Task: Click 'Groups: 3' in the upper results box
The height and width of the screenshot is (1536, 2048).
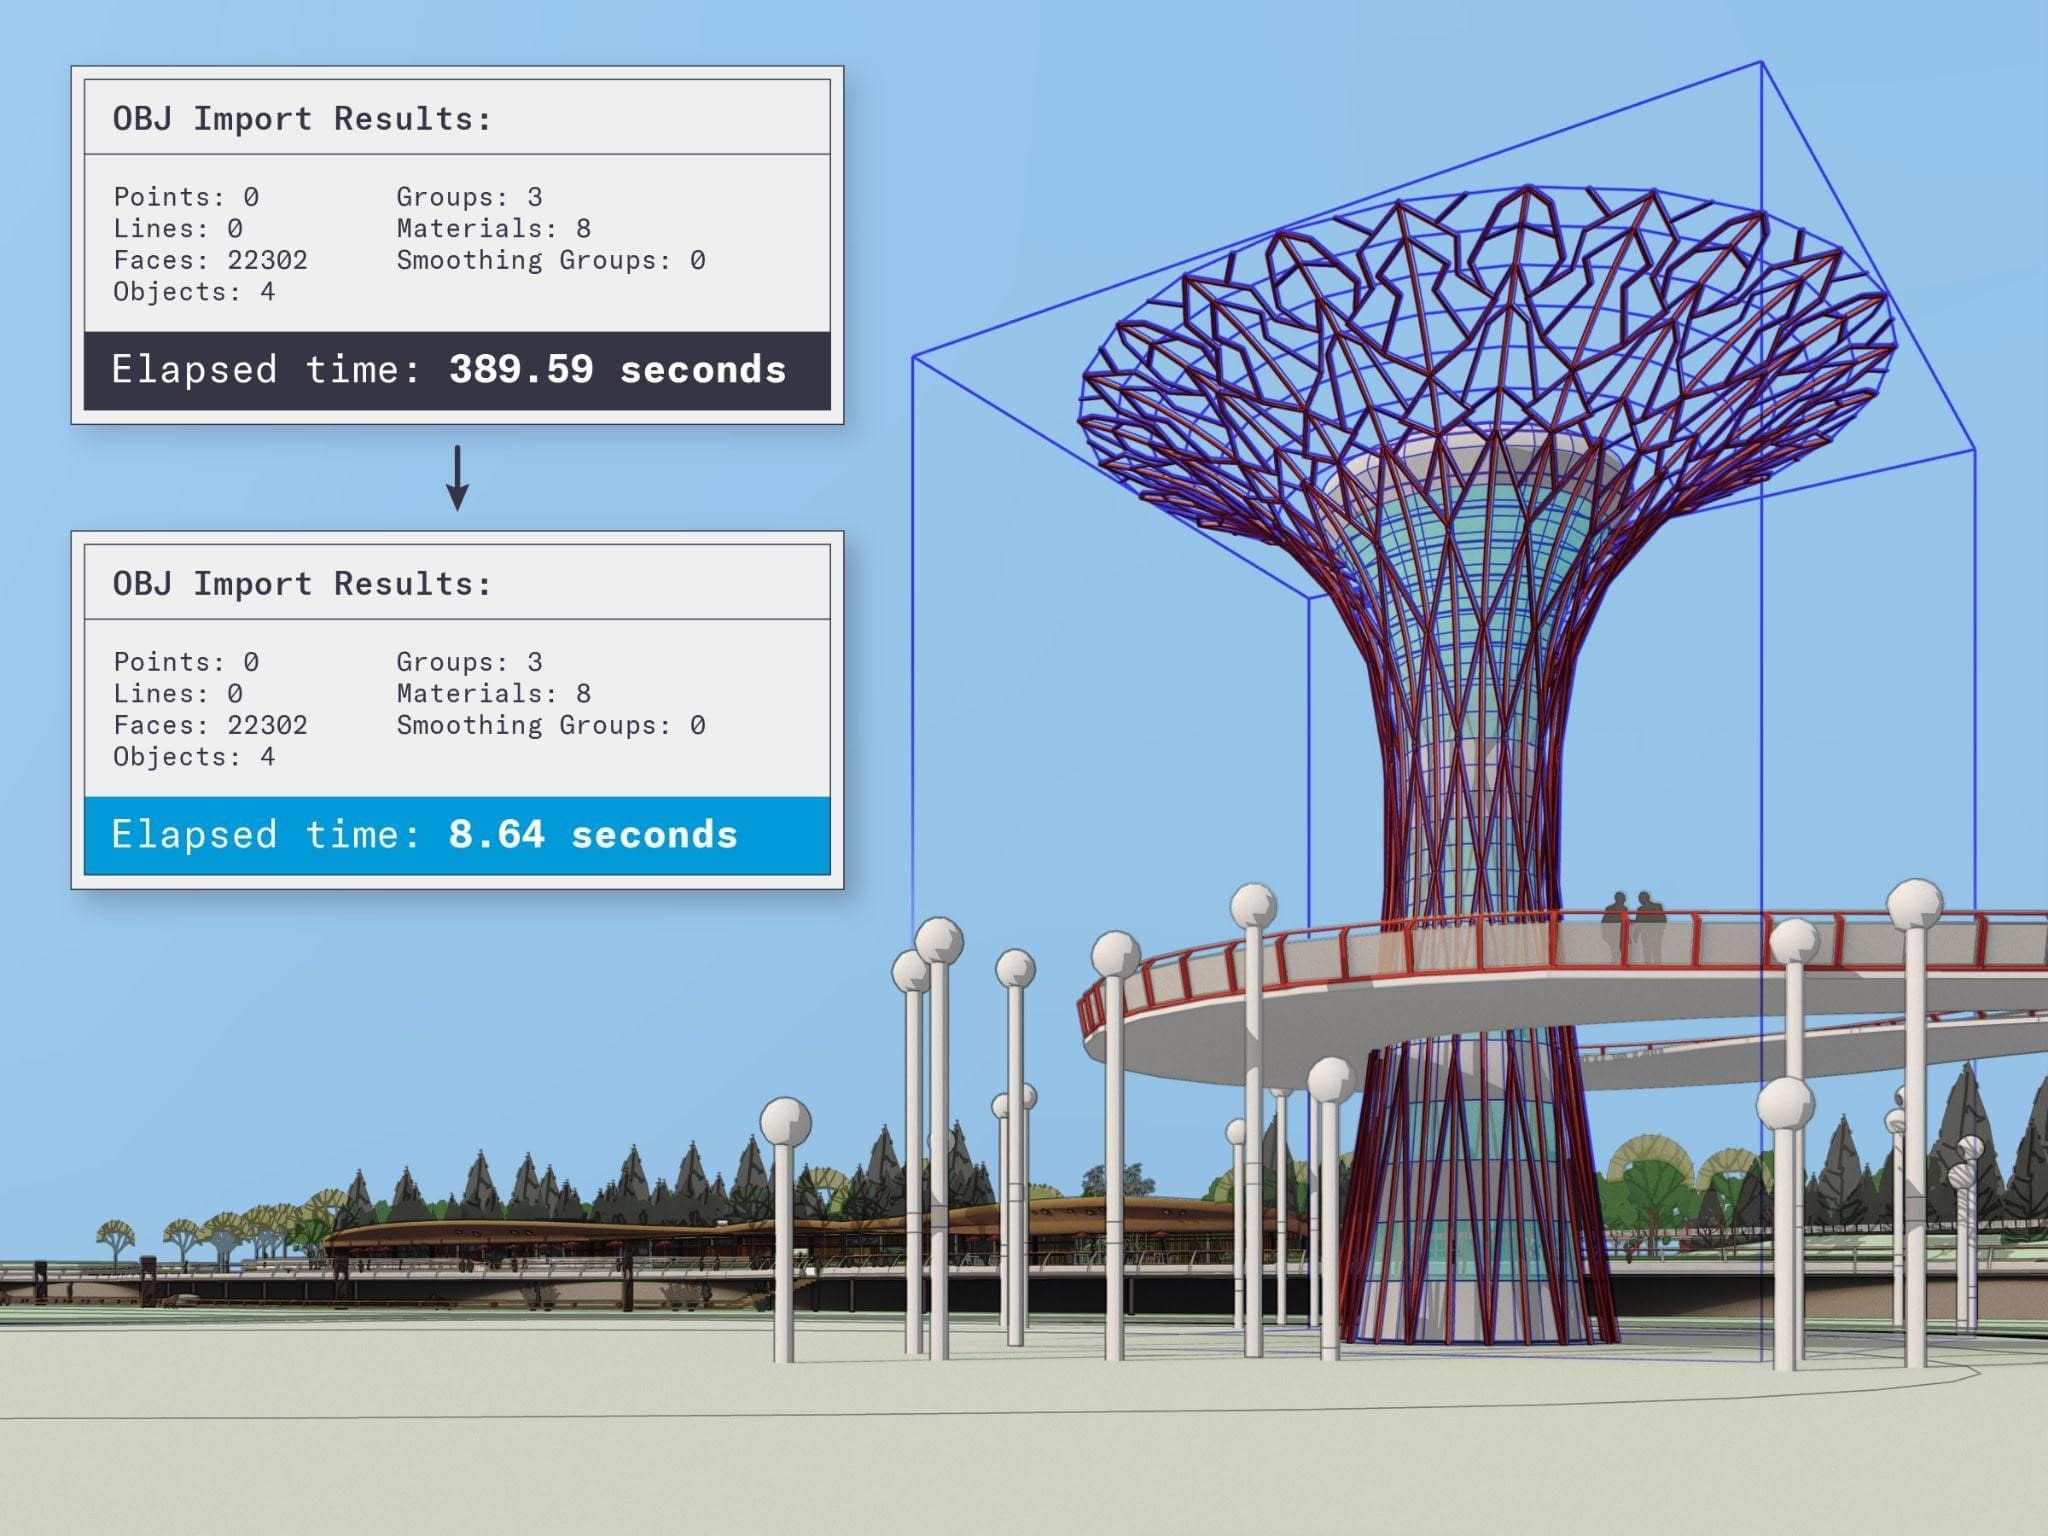Action: pos(469,197)
